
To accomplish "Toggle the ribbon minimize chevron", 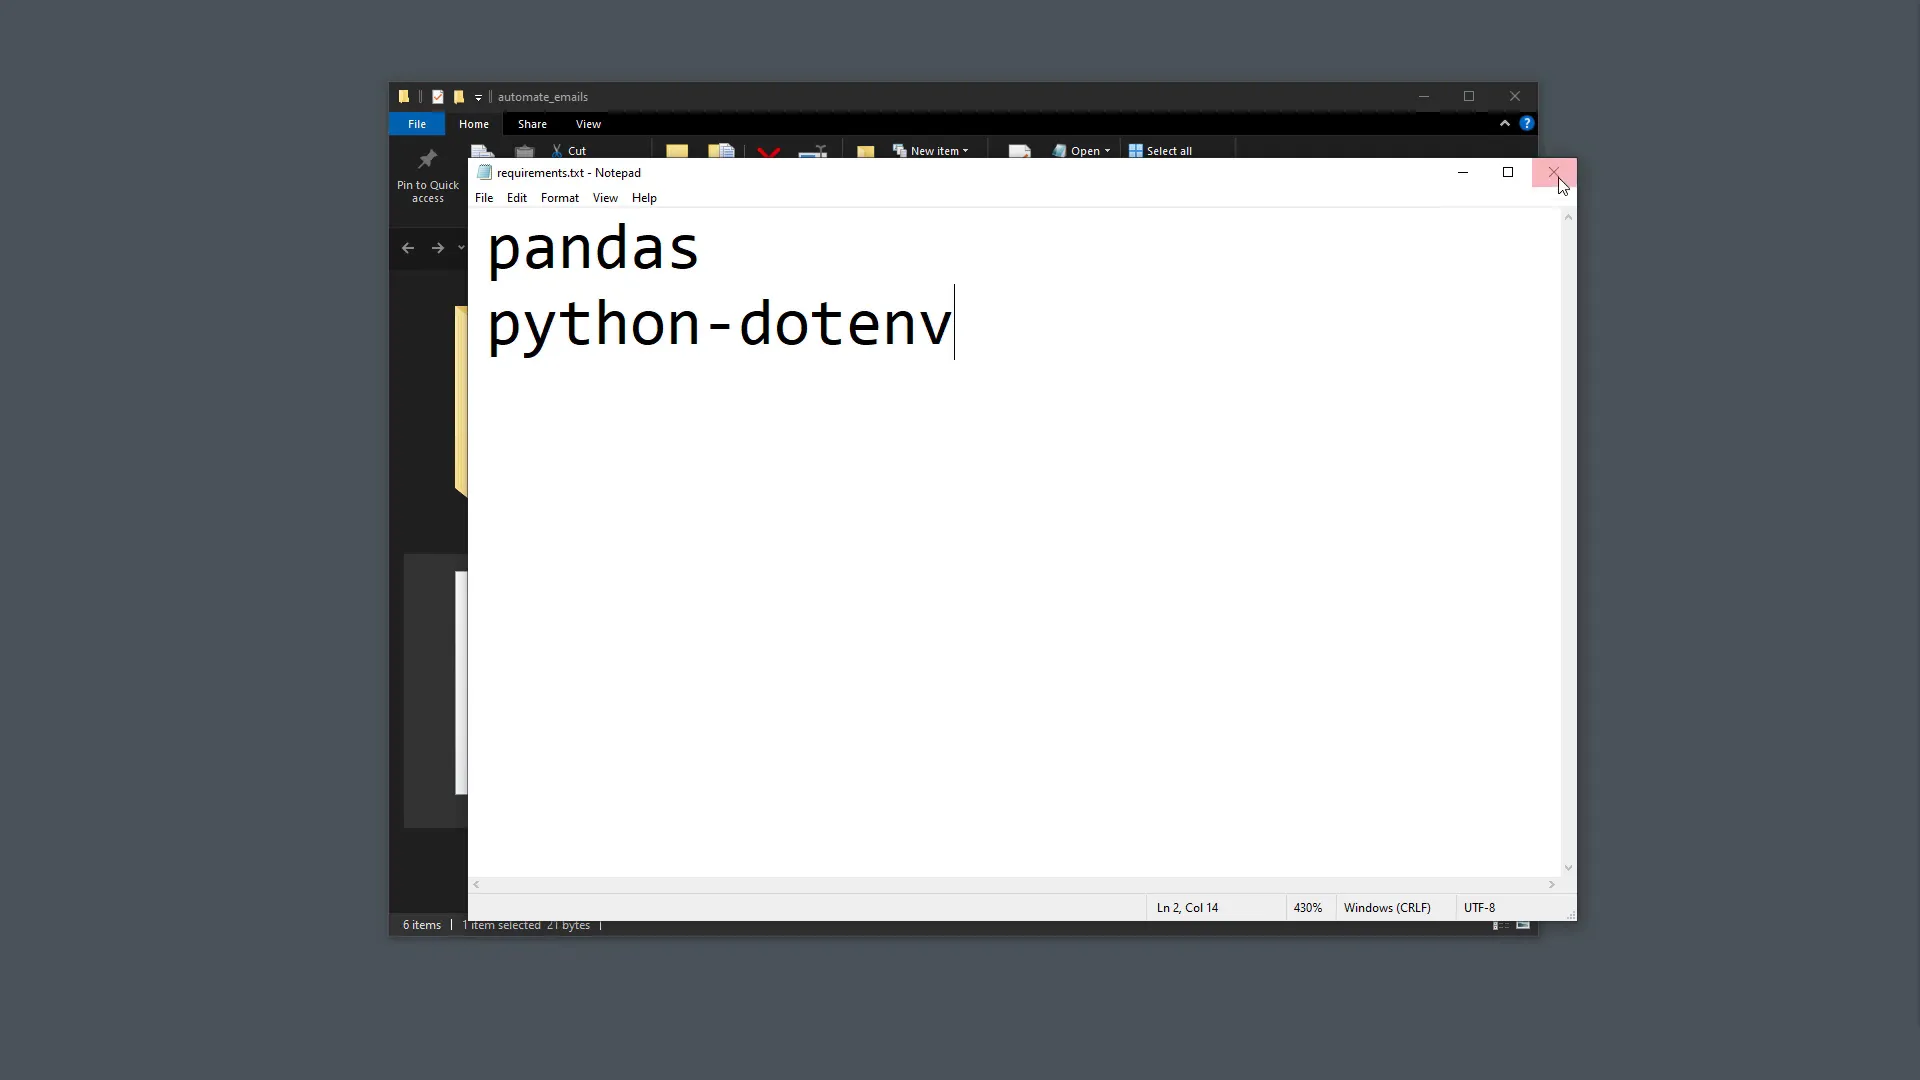I will 1505,123.
